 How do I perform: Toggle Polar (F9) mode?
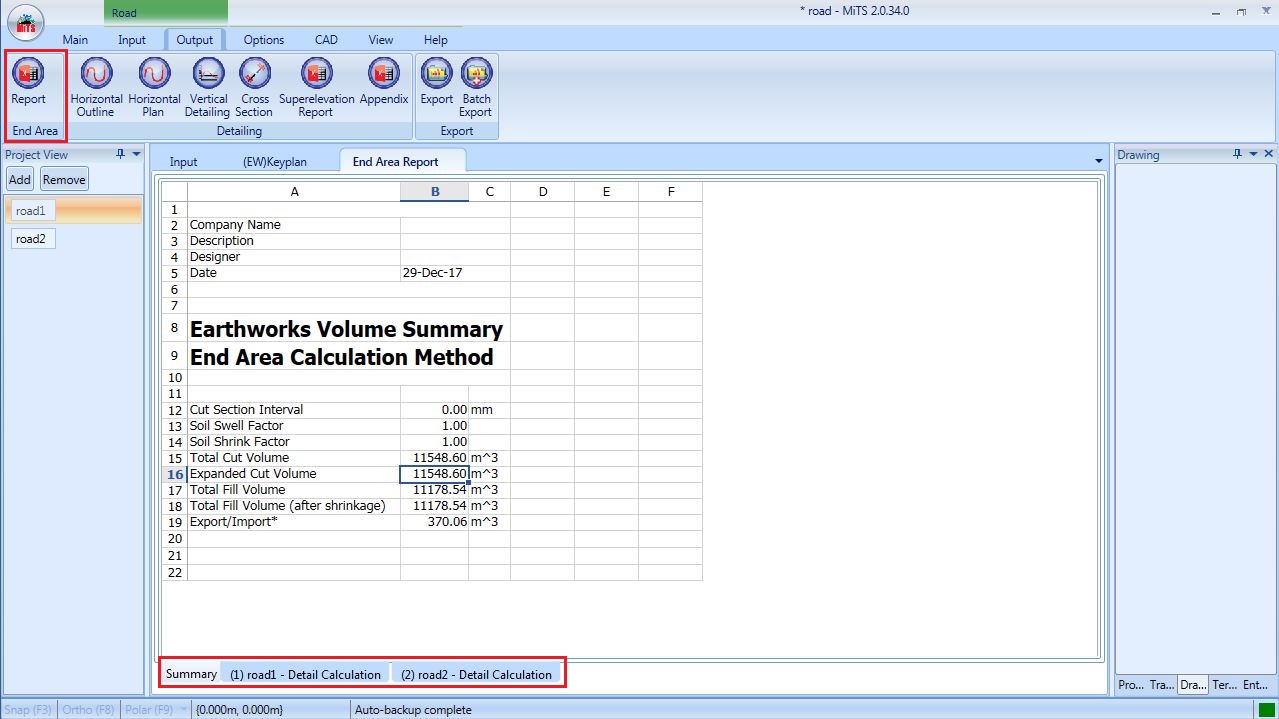point(151,709)
